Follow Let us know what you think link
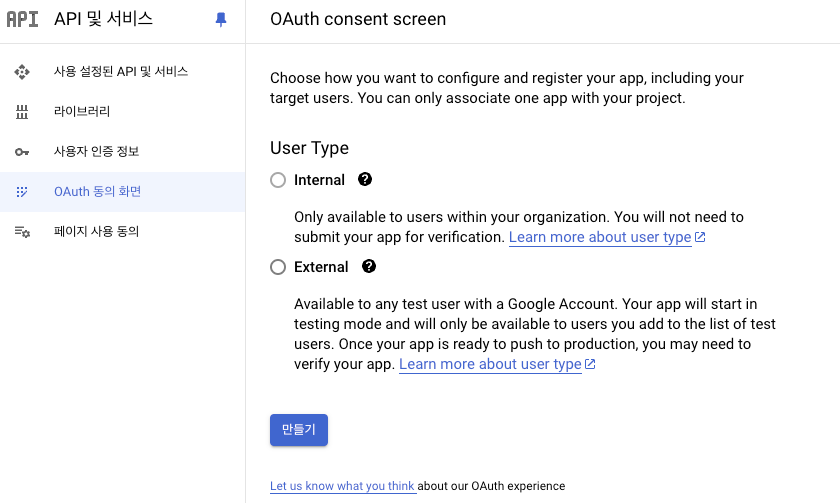The height and width of the screenshot is (503, 840). (342, 486)
